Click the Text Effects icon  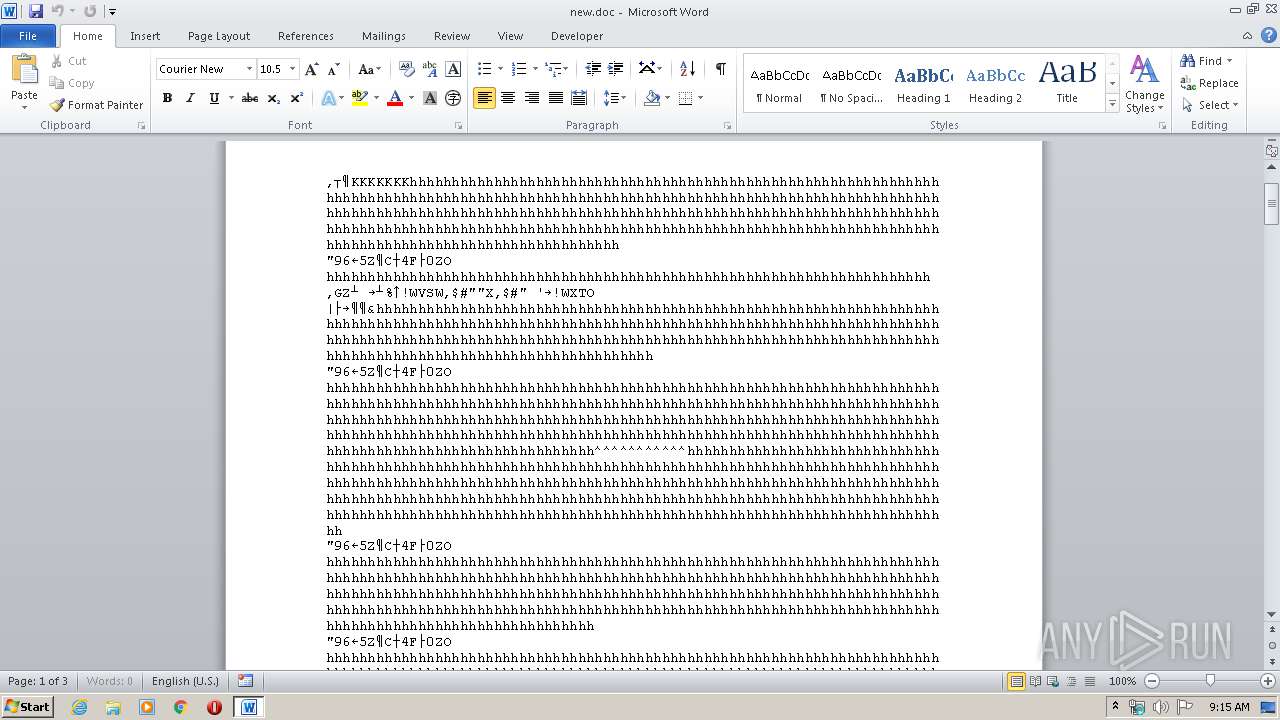[x=329, y=98]
